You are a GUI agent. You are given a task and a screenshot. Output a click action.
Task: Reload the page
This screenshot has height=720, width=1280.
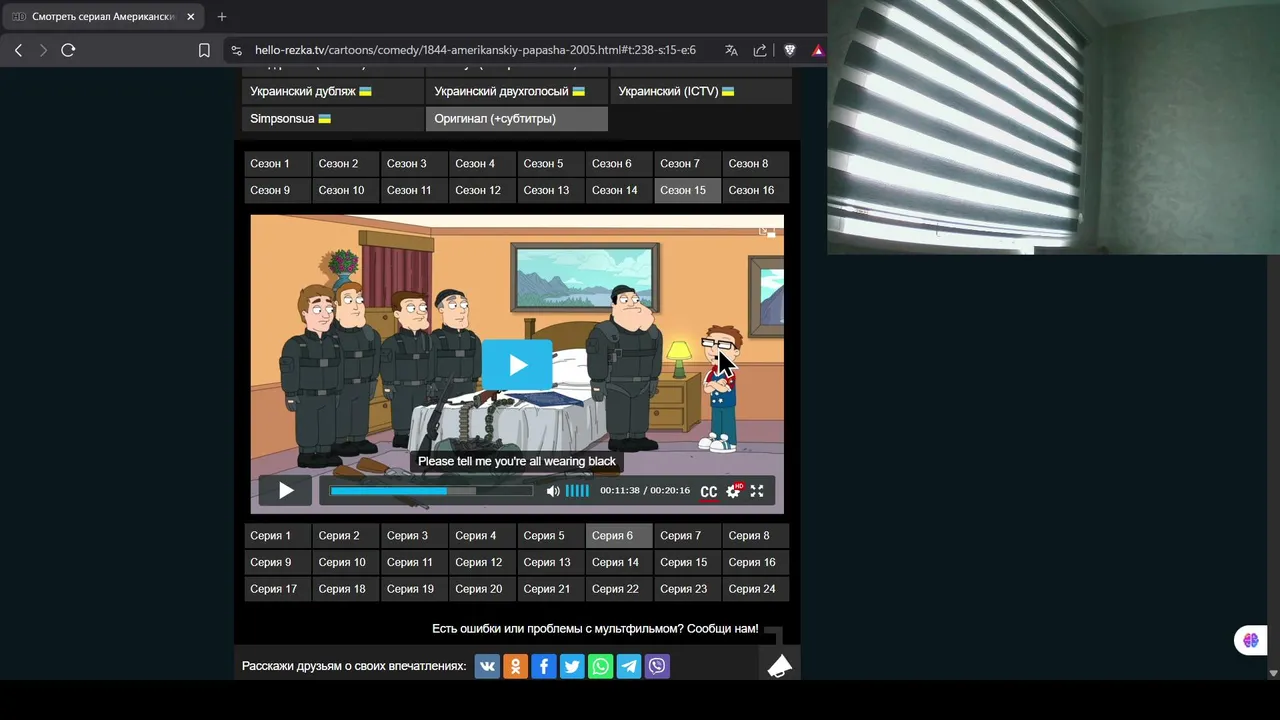[x=68, y=50]
